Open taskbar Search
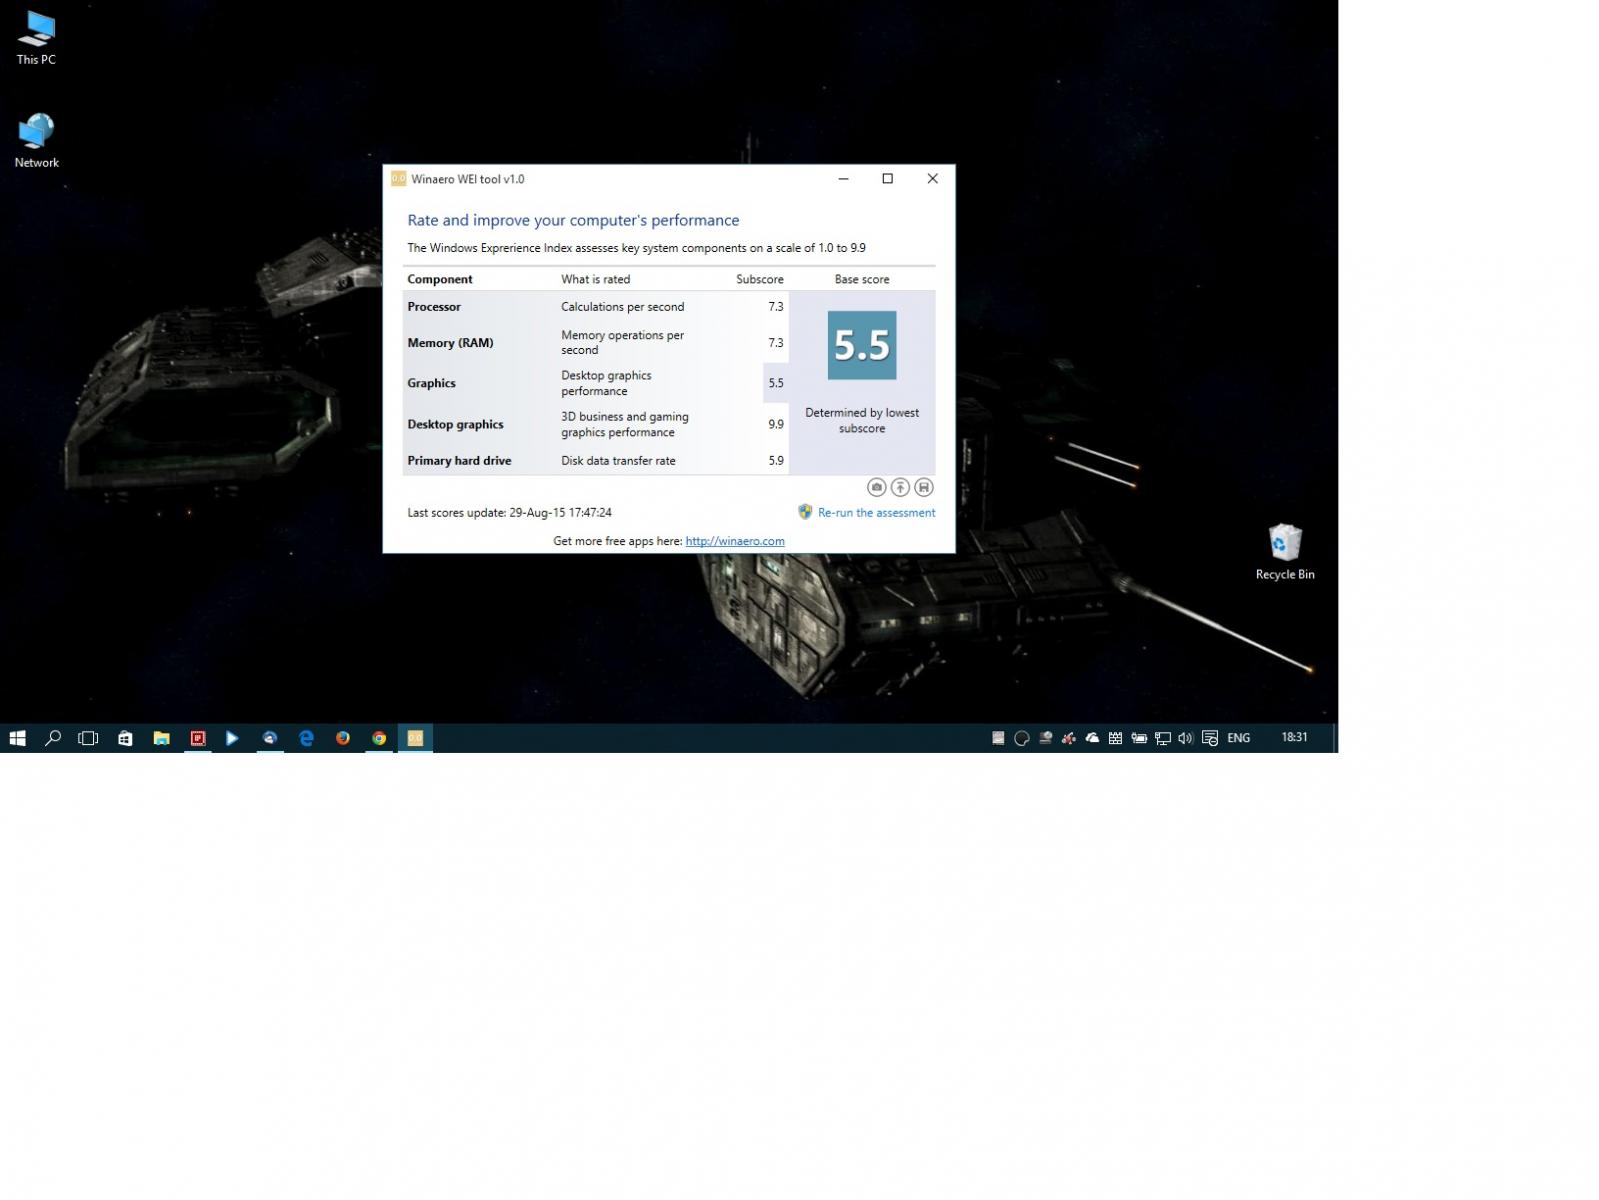The image size is (1599, 1200). pyautogui.click(x=53, y=738)
